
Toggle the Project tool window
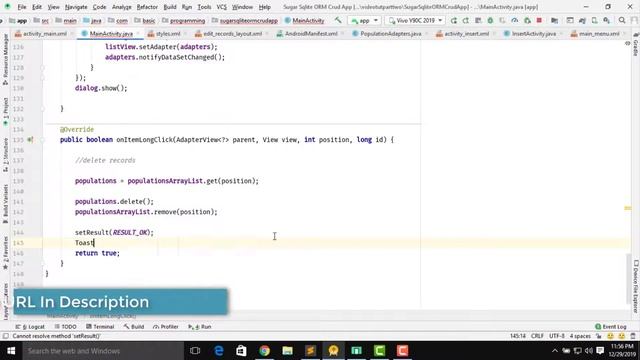click(x=5, y=111)
